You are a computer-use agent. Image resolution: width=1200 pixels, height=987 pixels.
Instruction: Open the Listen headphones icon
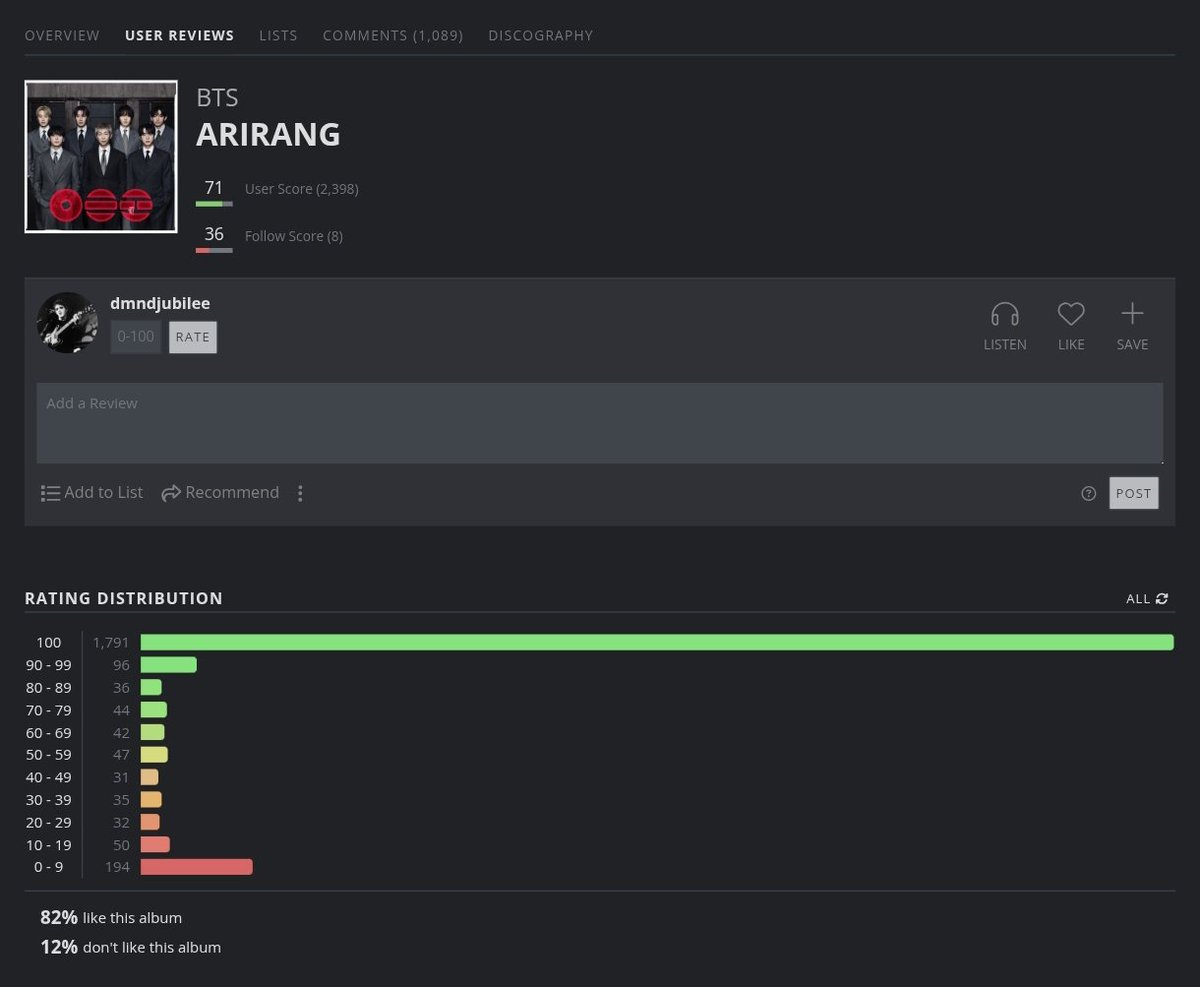click(x=1005, y=315)
